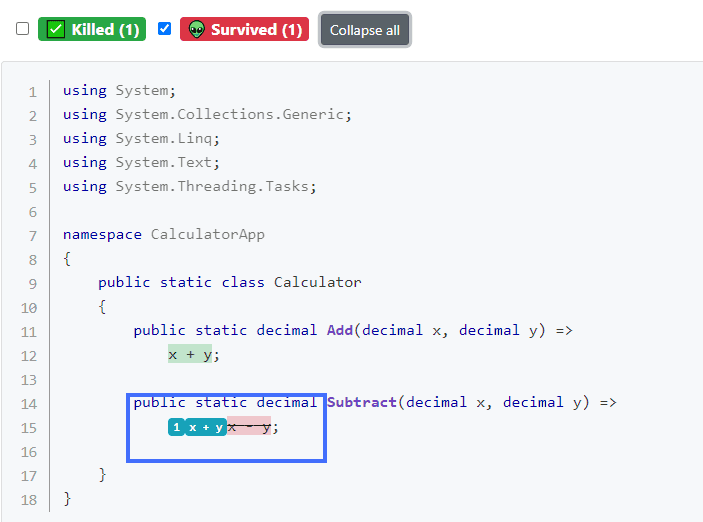Click line number 11 in gutter
Viewport: 703px width, 522px height.
29,332
